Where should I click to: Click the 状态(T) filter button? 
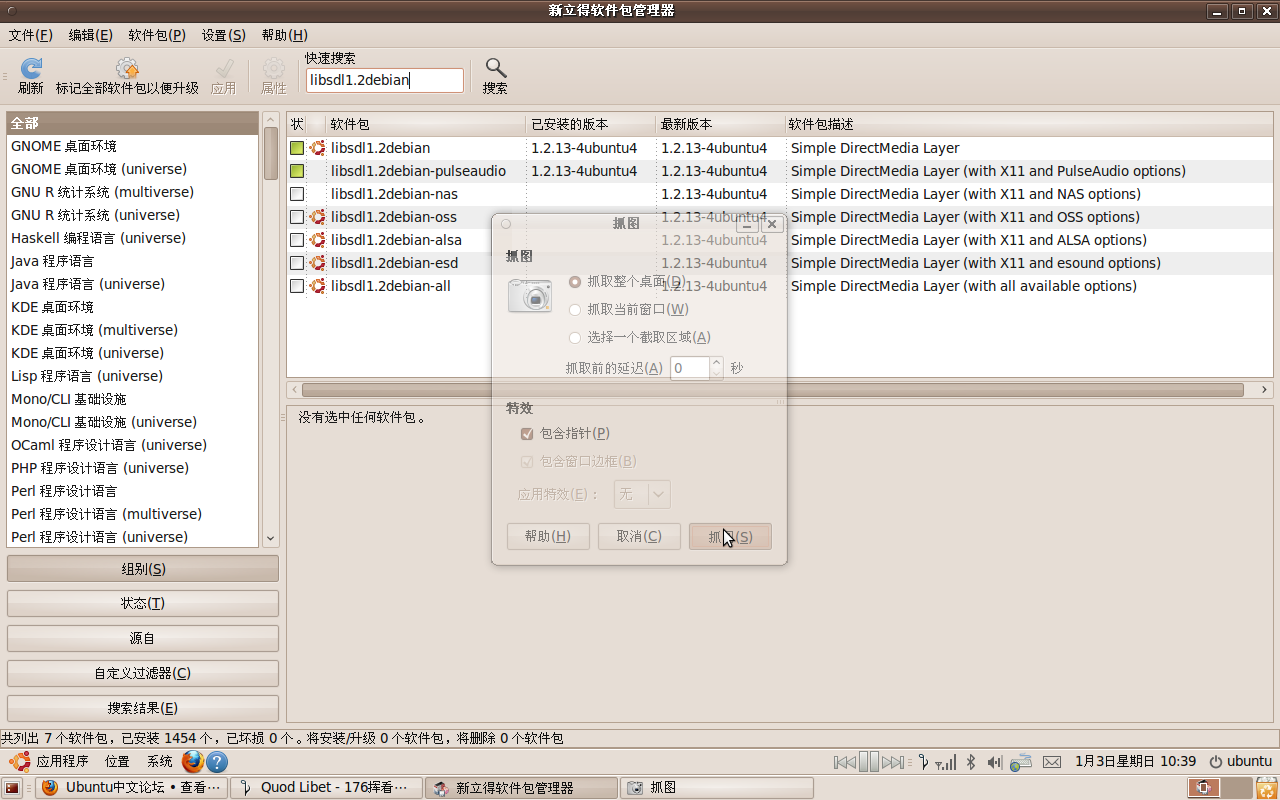(143, 604)
